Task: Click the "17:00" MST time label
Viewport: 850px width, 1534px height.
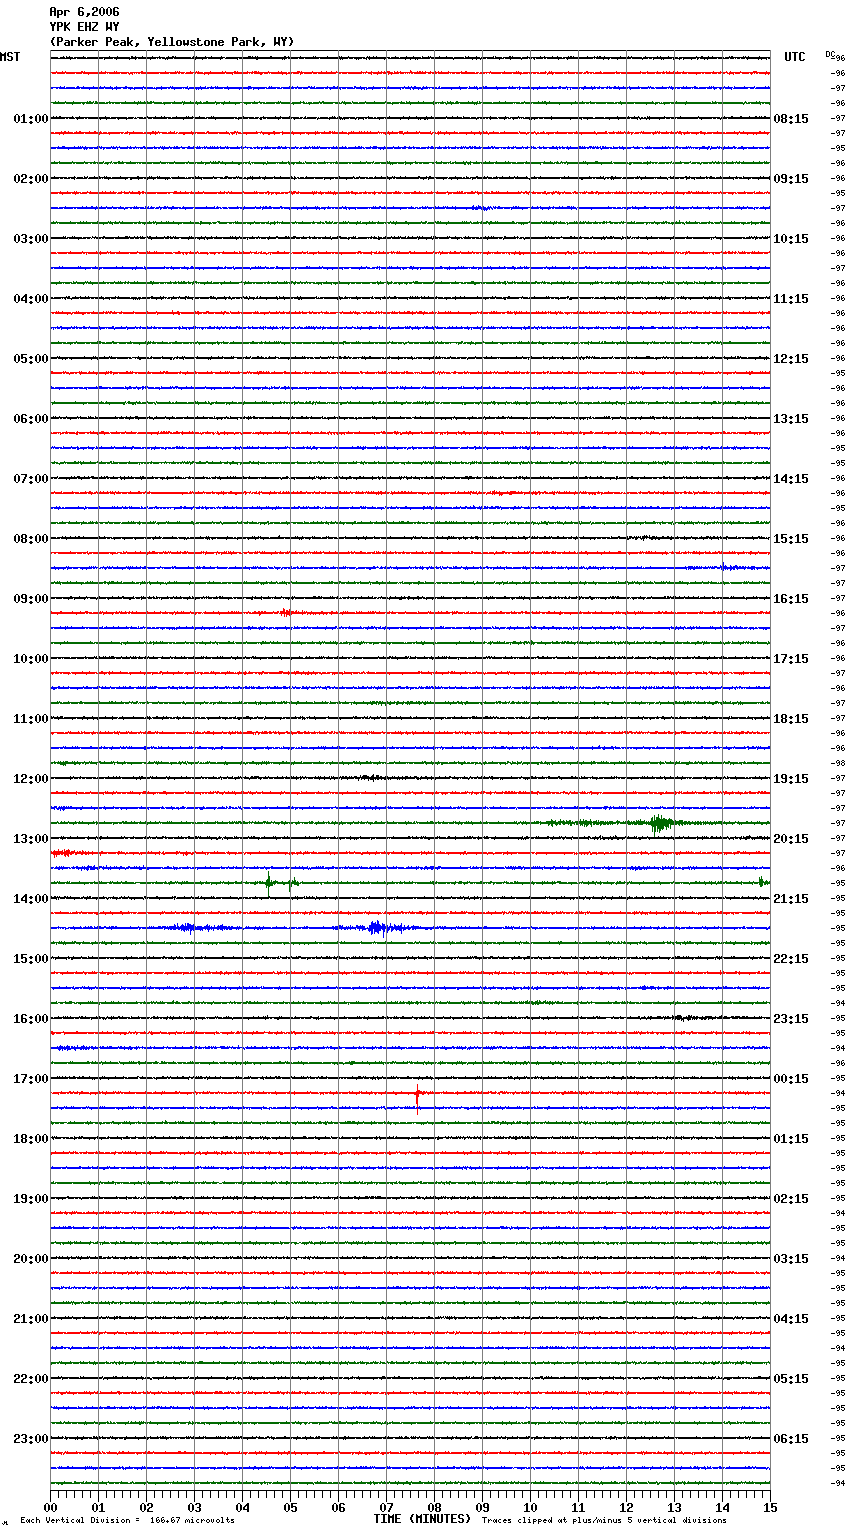Action: pyautogui.click(x=31, y=1079)
